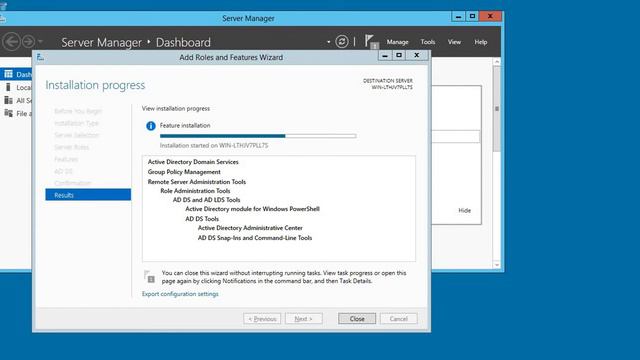Select Dashboard in the Server Manager sidebar

point(16,74)
